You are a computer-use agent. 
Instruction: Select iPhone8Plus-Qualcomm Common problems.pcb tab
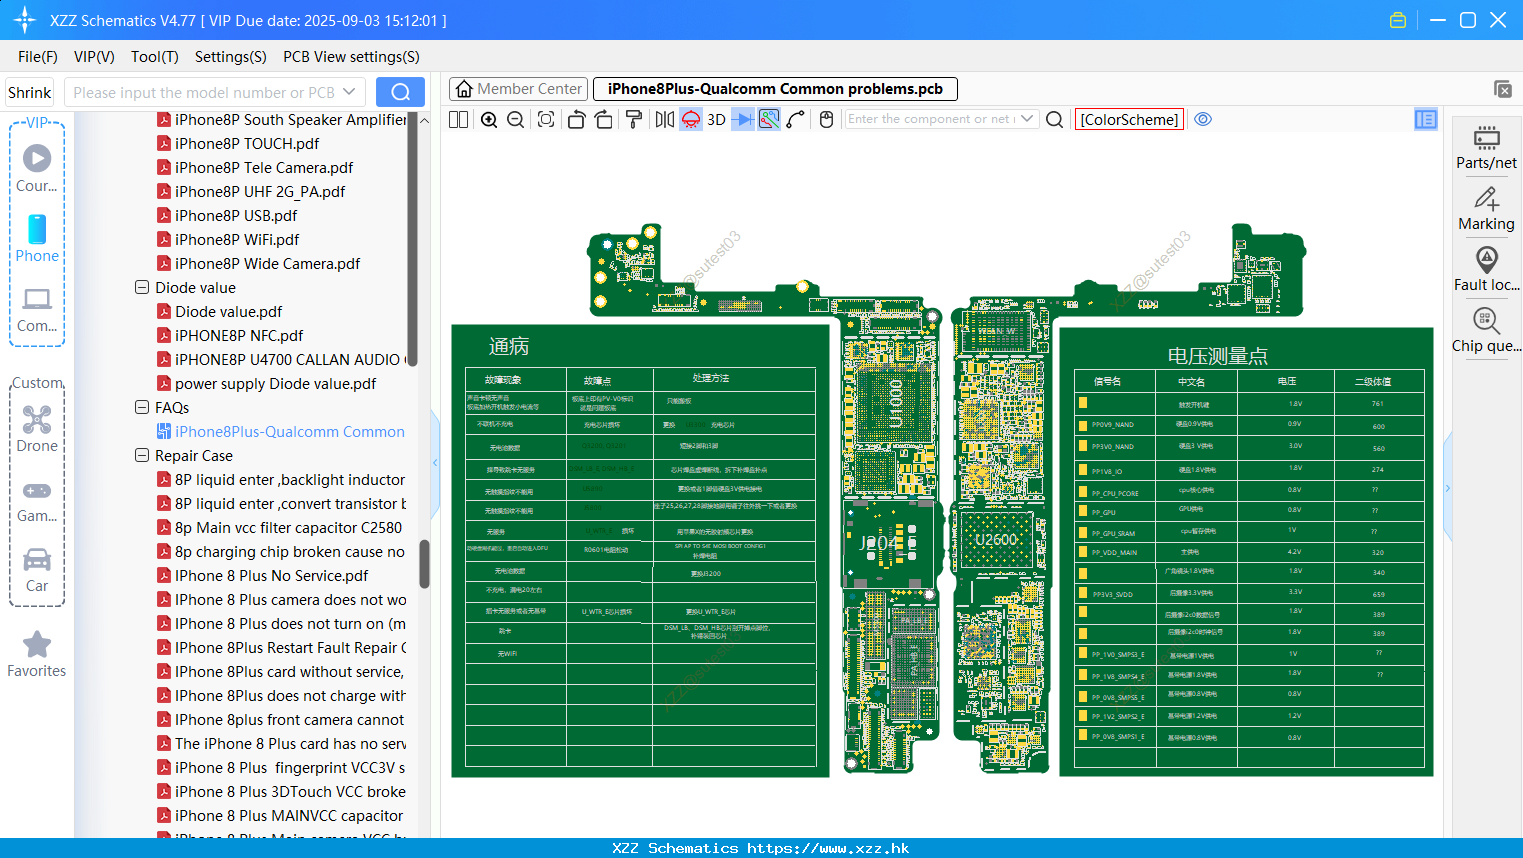click(775, 89)
